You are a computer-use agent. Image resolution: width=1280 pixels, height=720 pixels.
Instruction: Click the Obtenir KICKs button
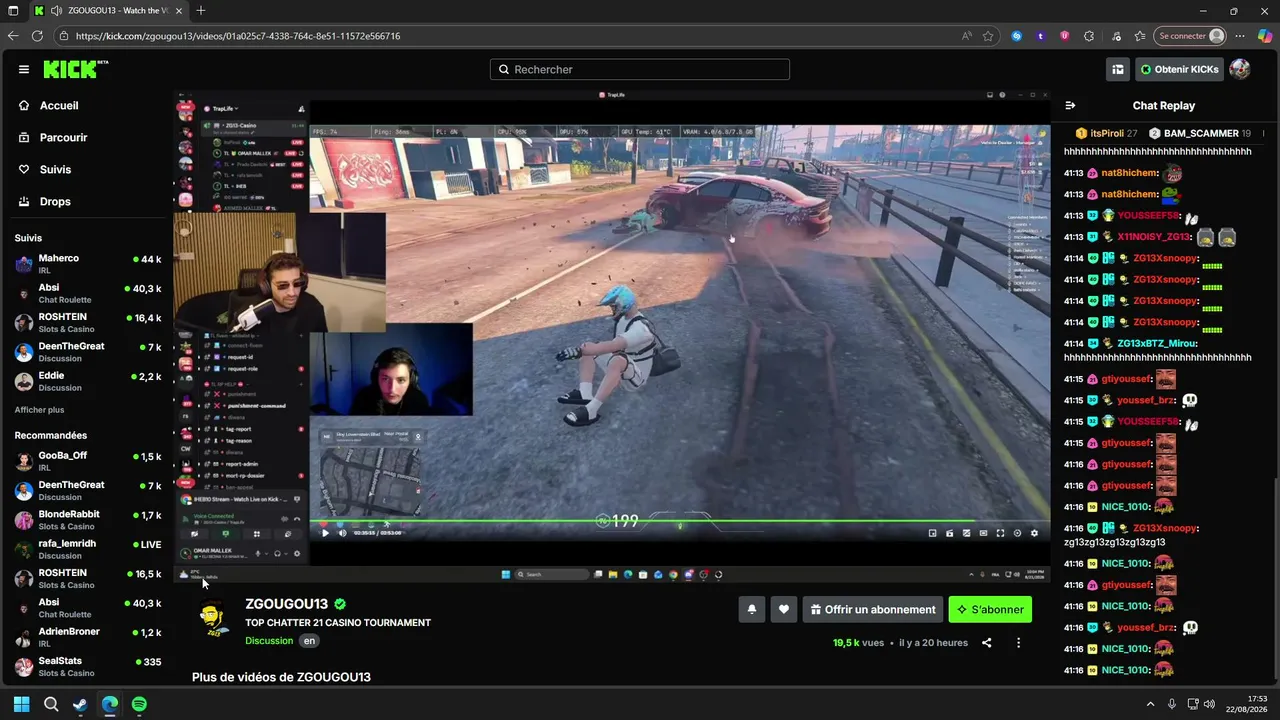[1179, 69]
